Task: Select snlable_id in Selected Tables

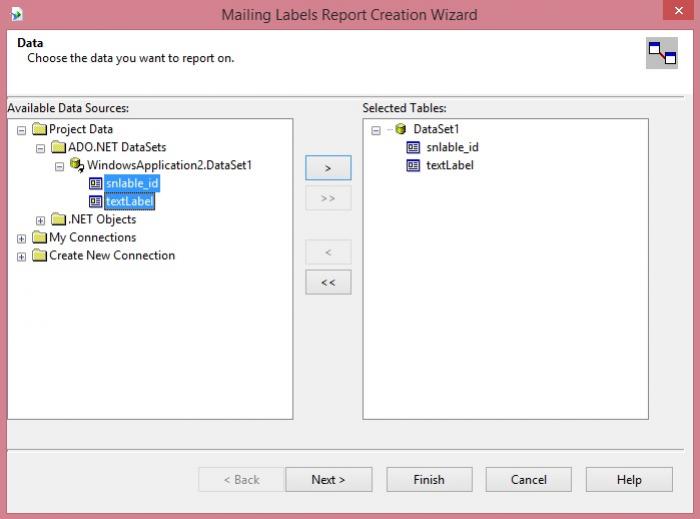Action: [x=452, y=147]
